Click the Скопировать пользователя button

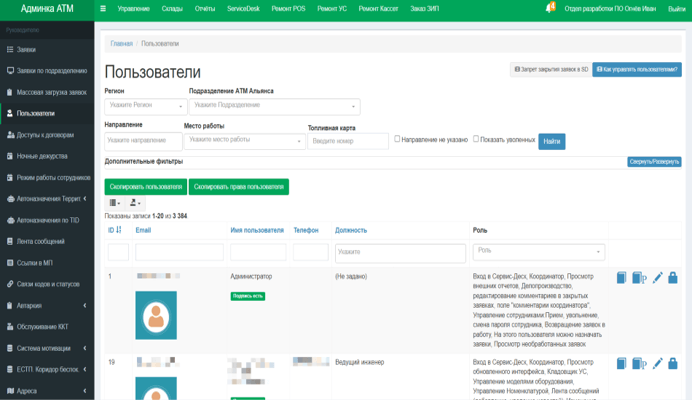pos(146,187)
